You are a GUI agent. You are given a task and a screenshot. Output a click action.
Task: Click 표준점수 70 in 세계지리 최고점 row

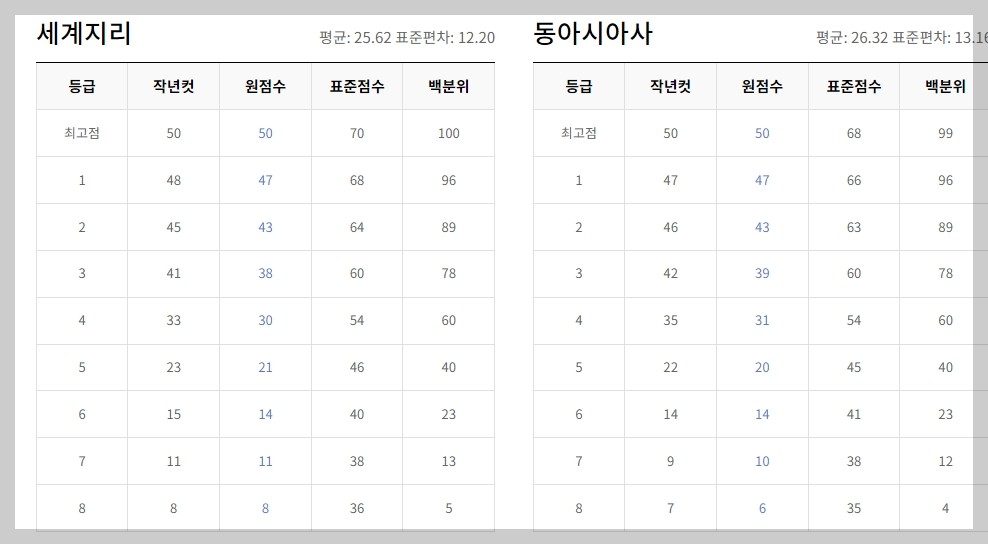pyautogui.click(x=357, y=134)
